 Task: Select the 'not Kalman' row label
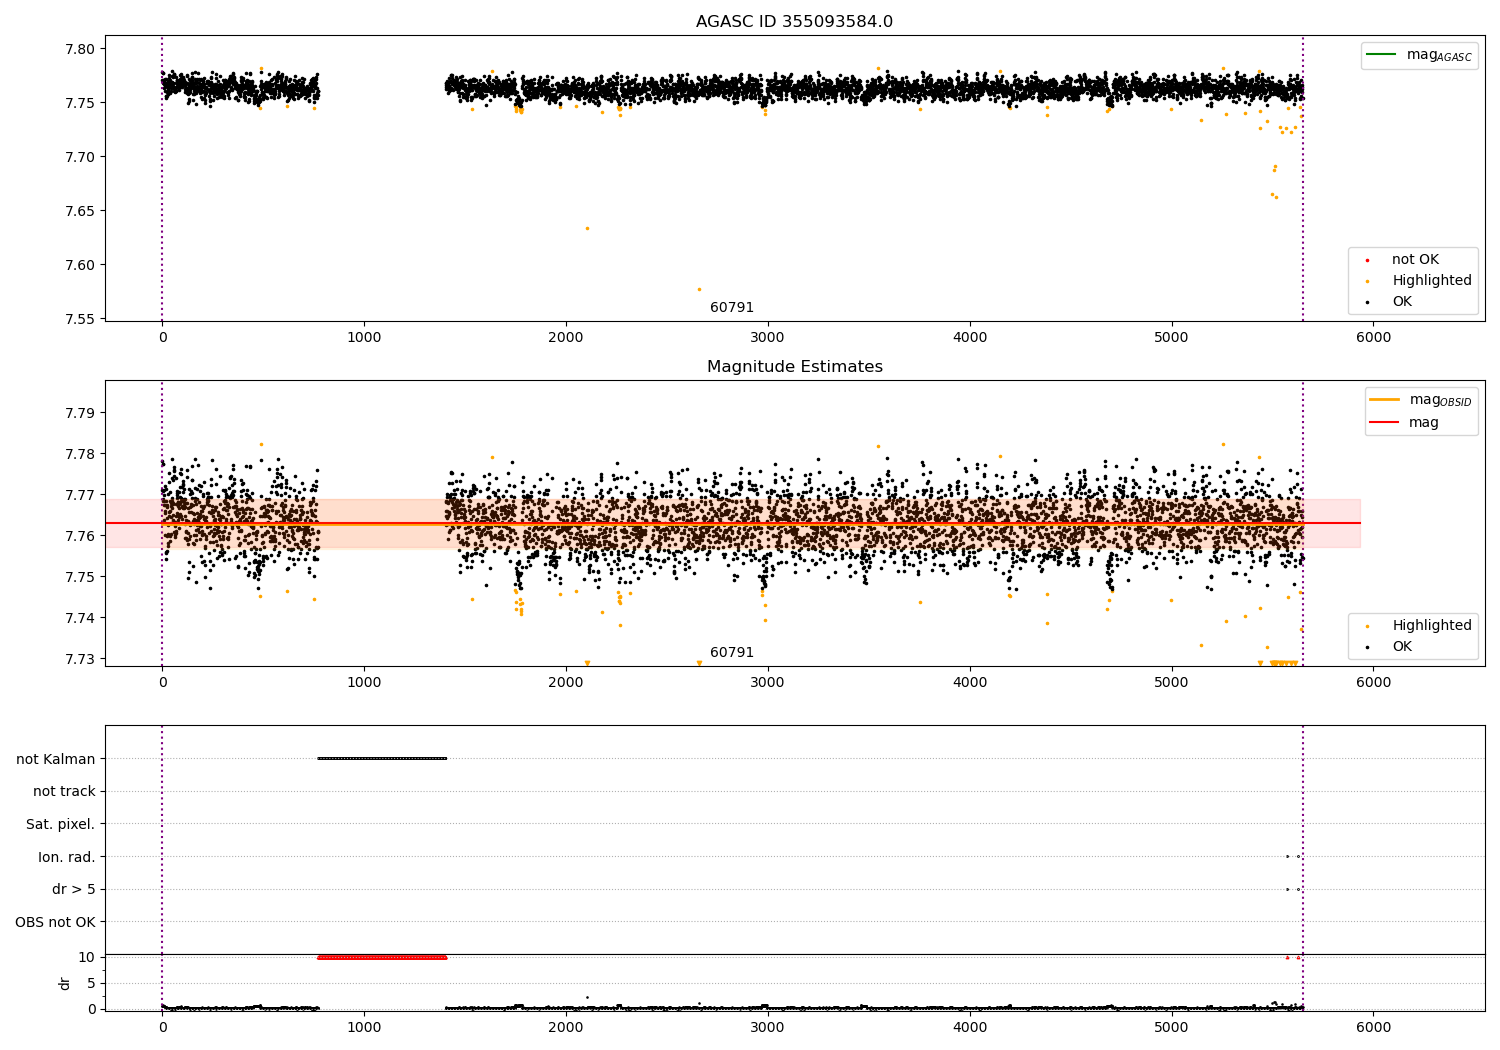pyautogui.click(x=56, y=759)
